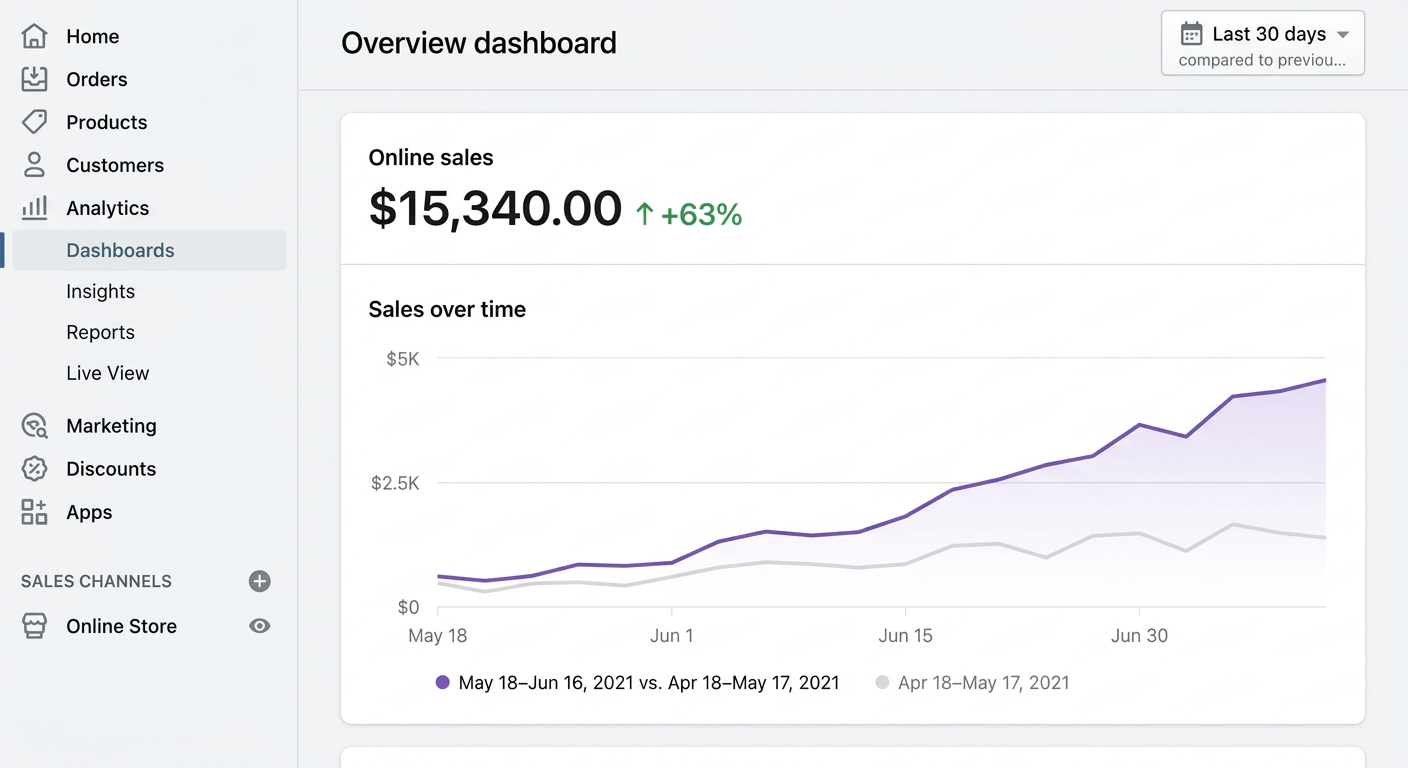
Task: Click the calendar icon in date picker
Action: click(1191, 34)
